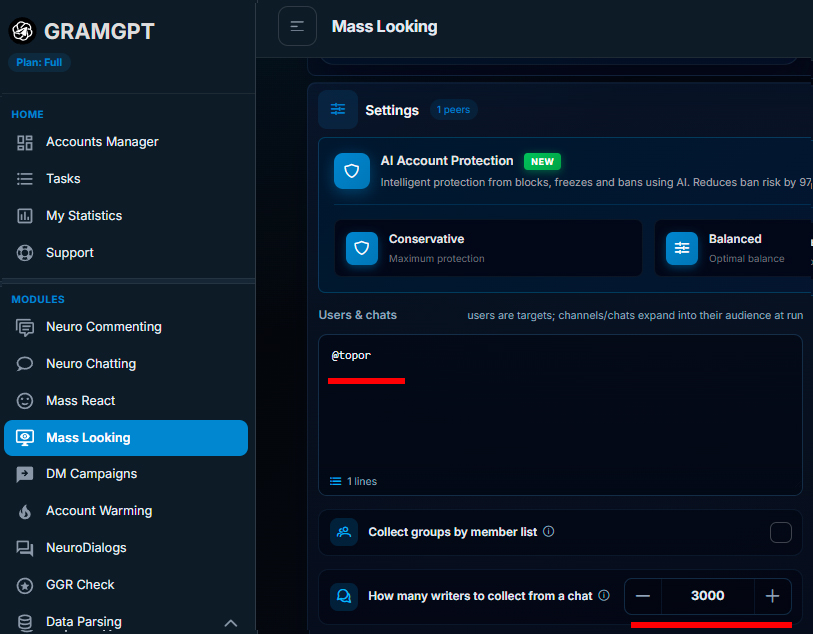
Task: Click the Mass Looking eye-monitor icon
Action: (x=25, y=438)
